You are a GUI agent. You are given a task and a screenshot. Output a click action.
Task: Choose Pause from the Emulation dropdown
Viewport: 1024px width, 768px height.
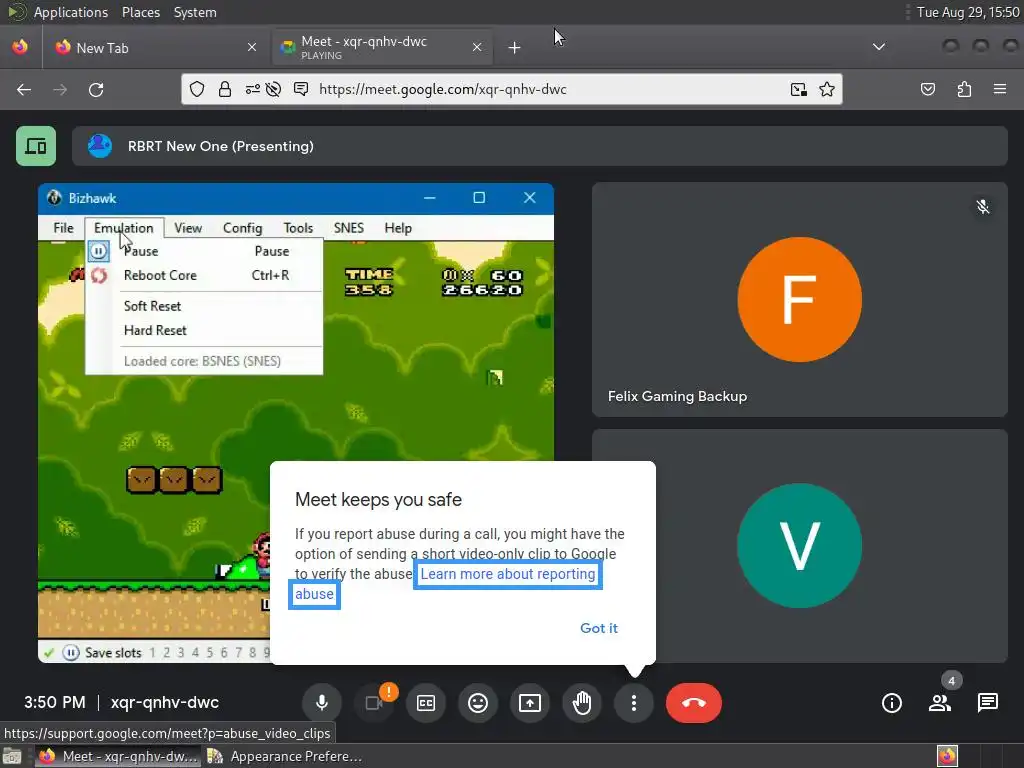point(204,251)
